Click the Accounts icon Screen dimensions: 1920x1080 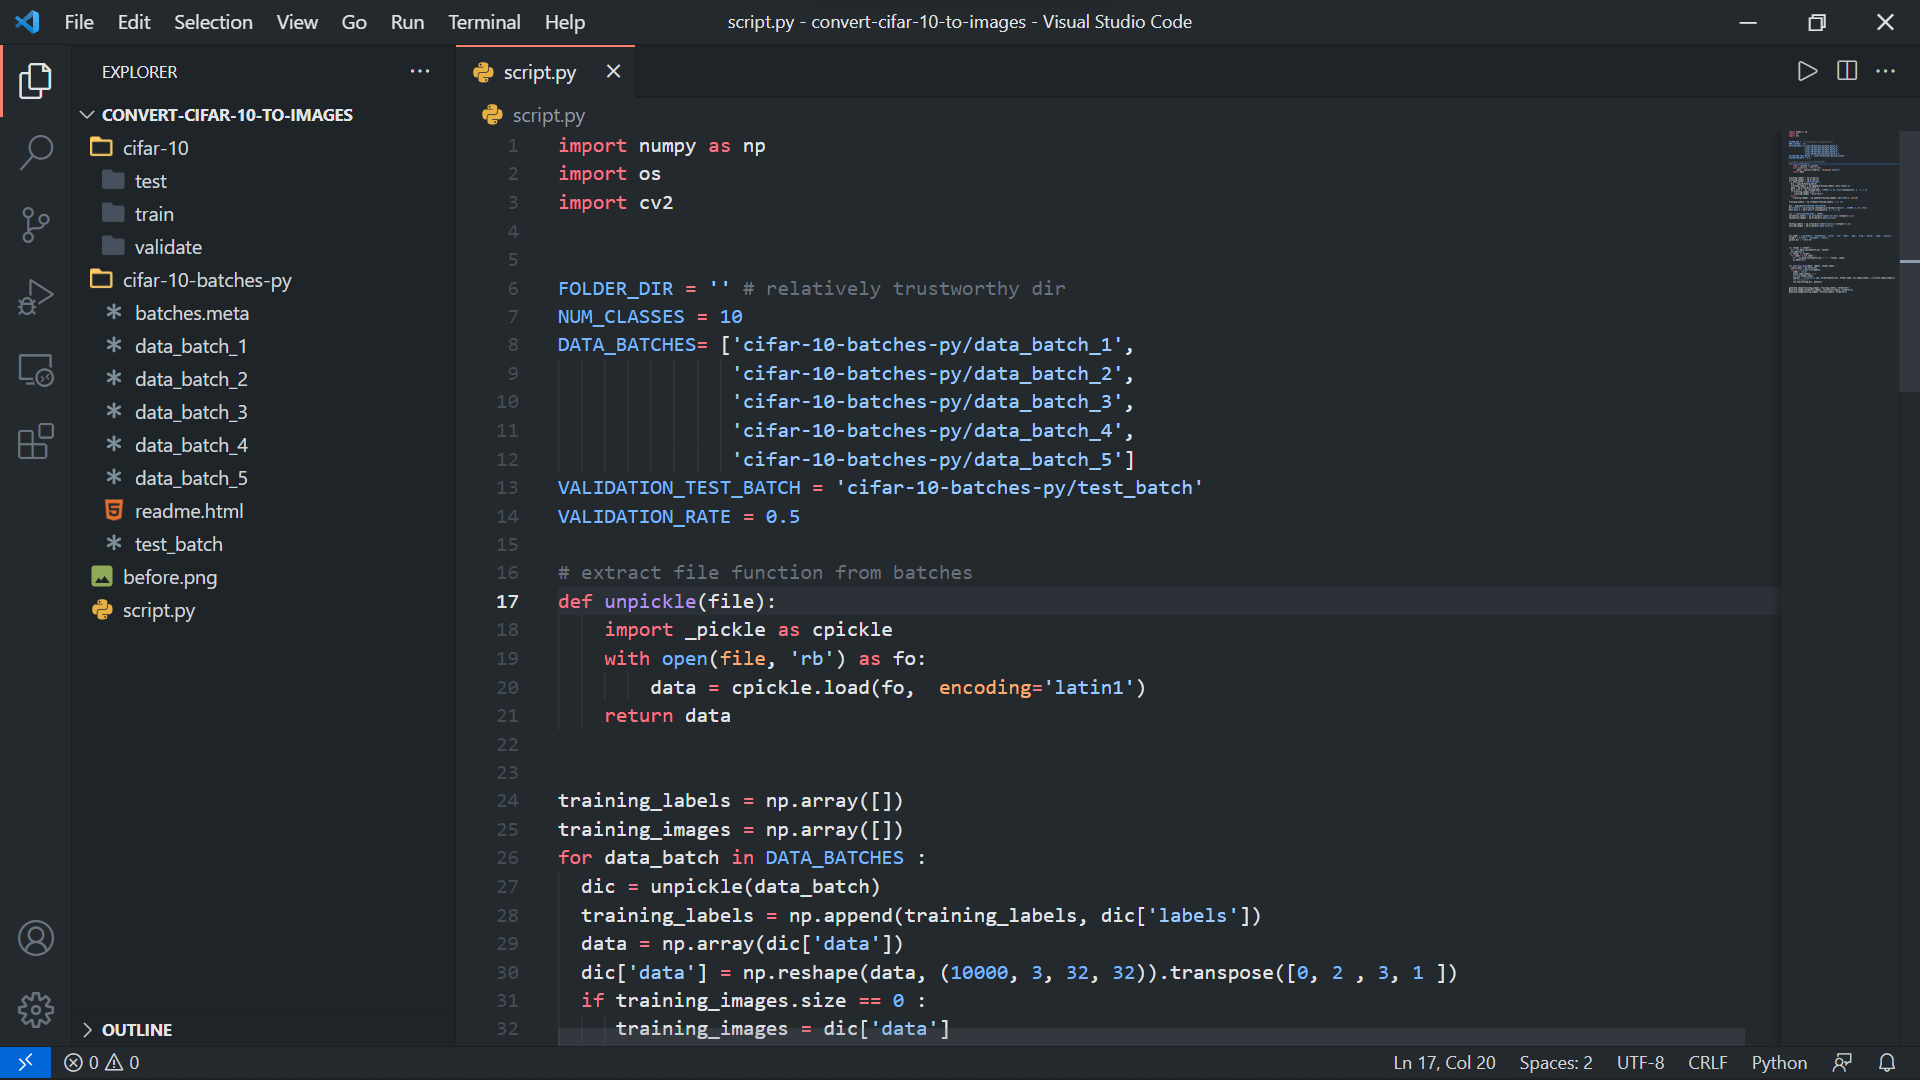coord(36,938)
